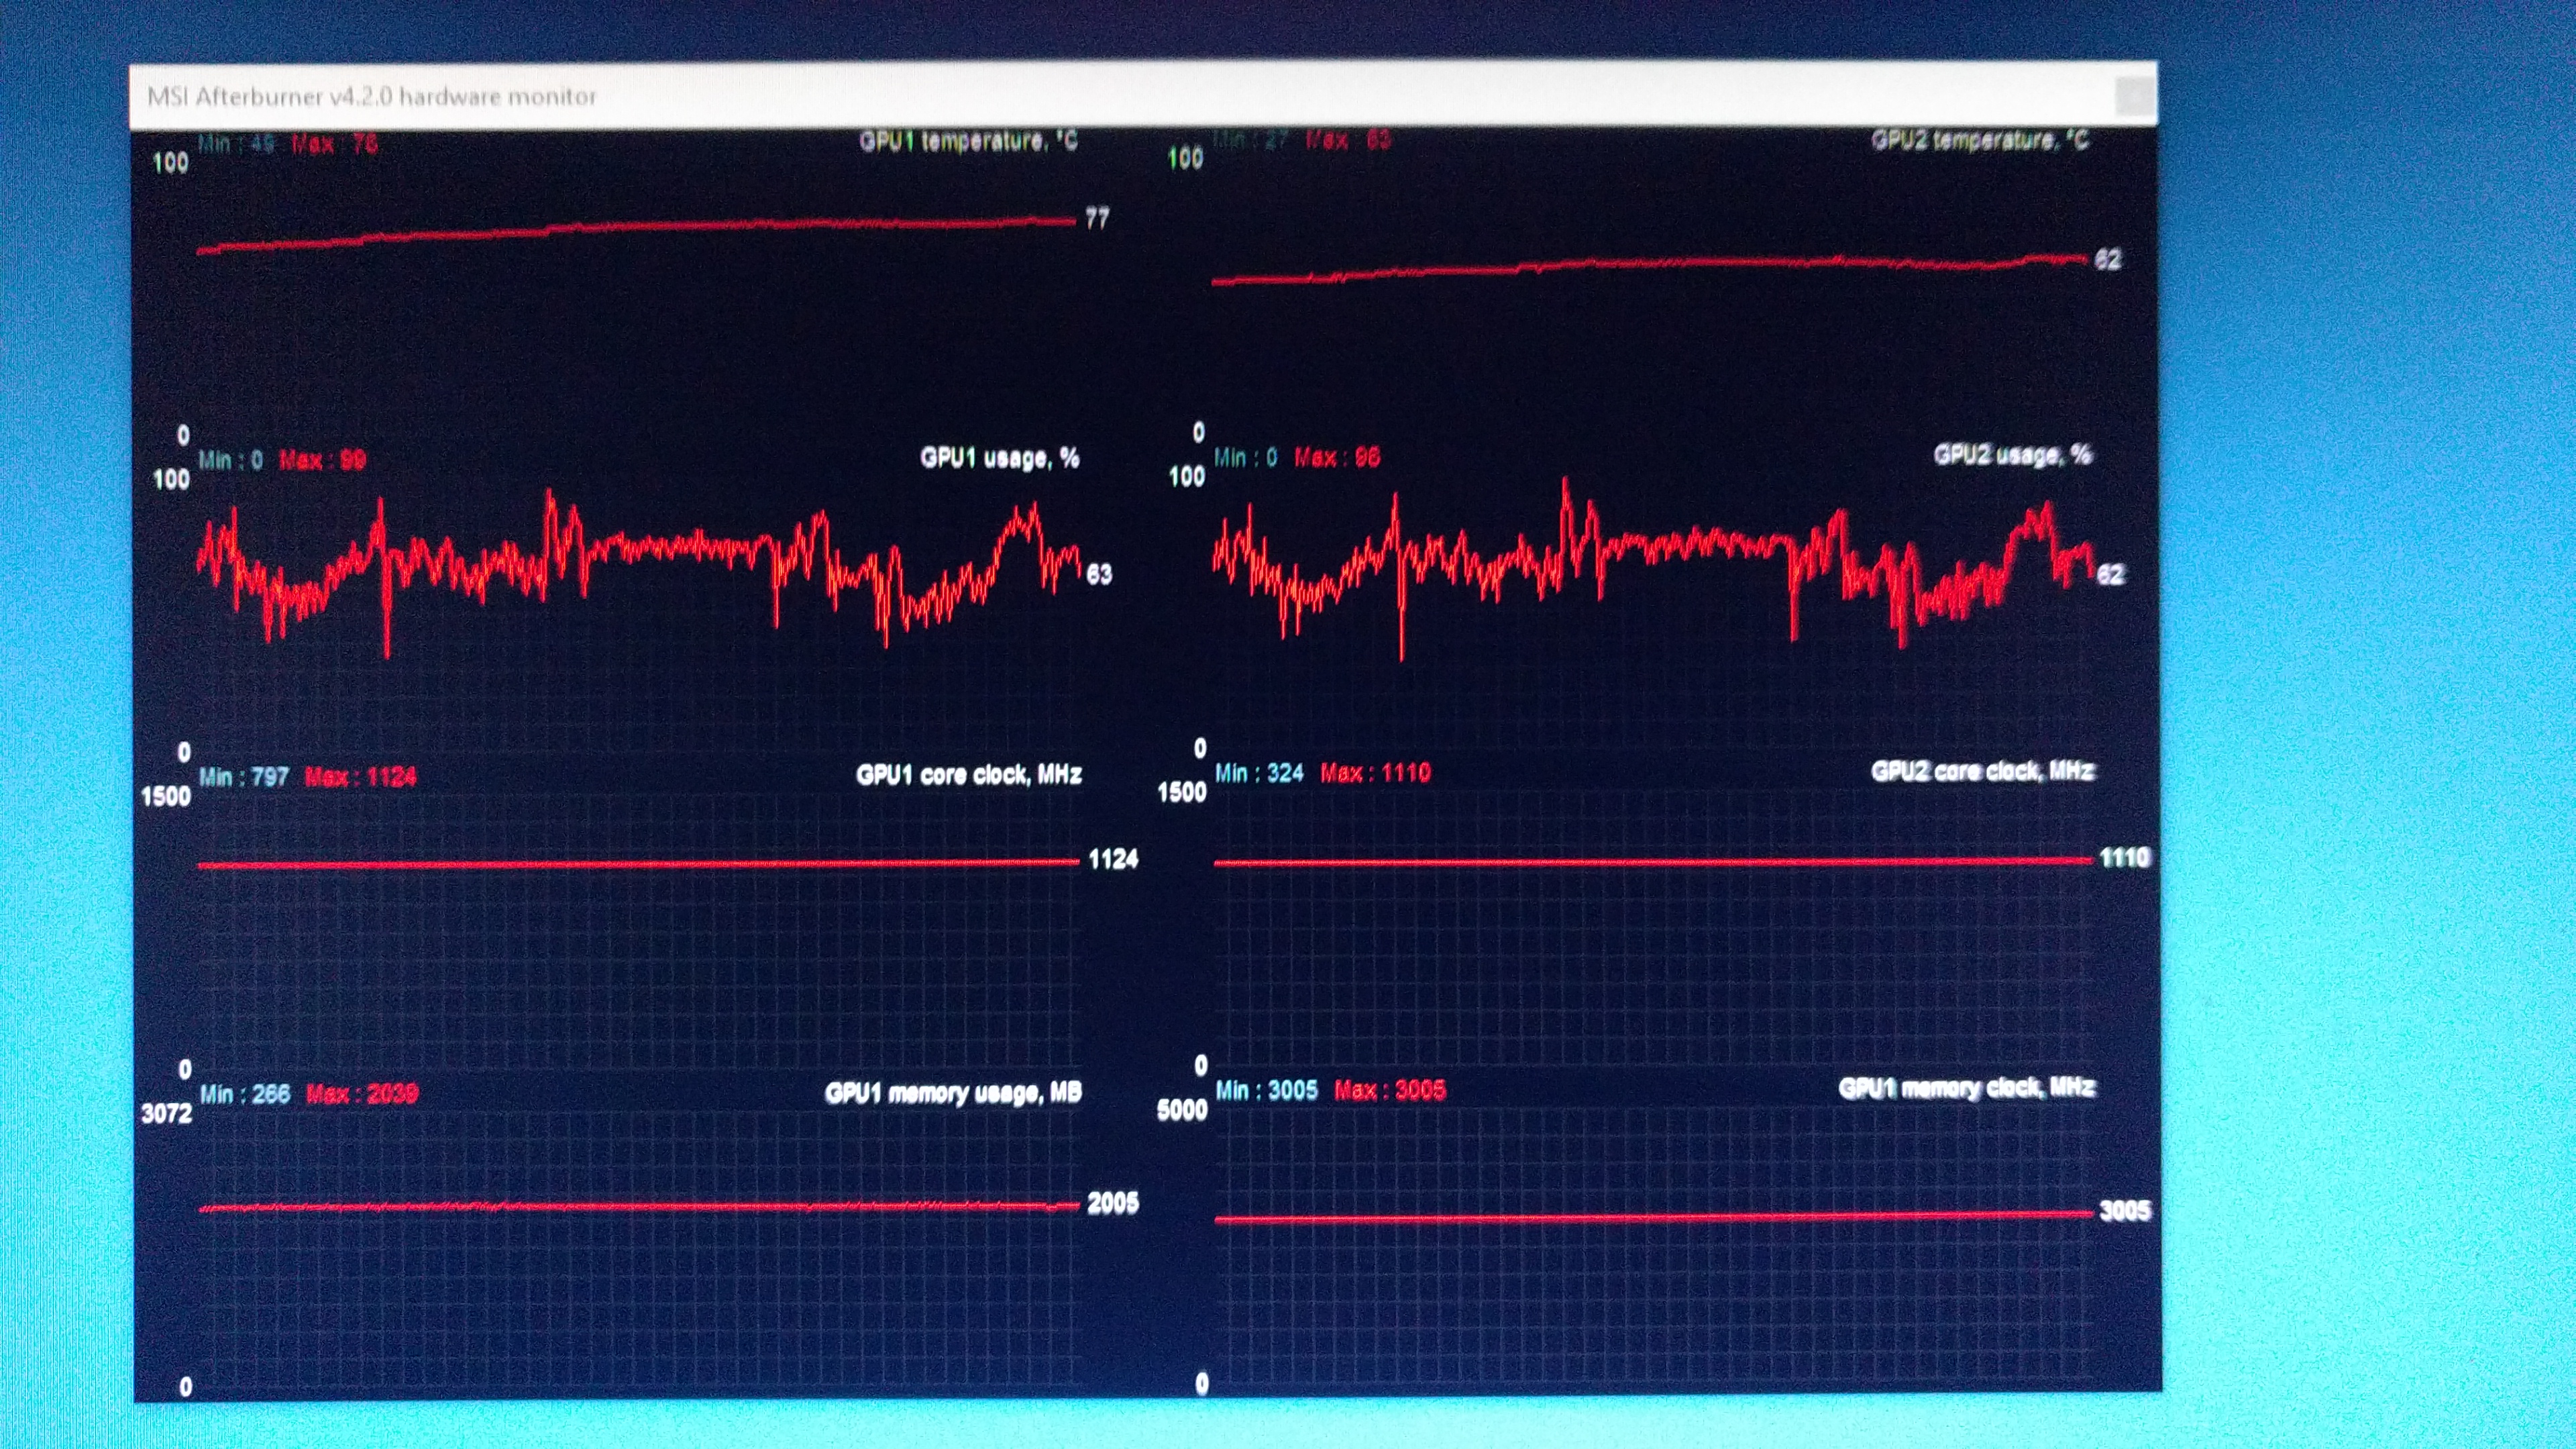The image size is (2576, 1449).
Task: Click 'Max : 99' in GPU1 usage
Action: click(322, 460)
